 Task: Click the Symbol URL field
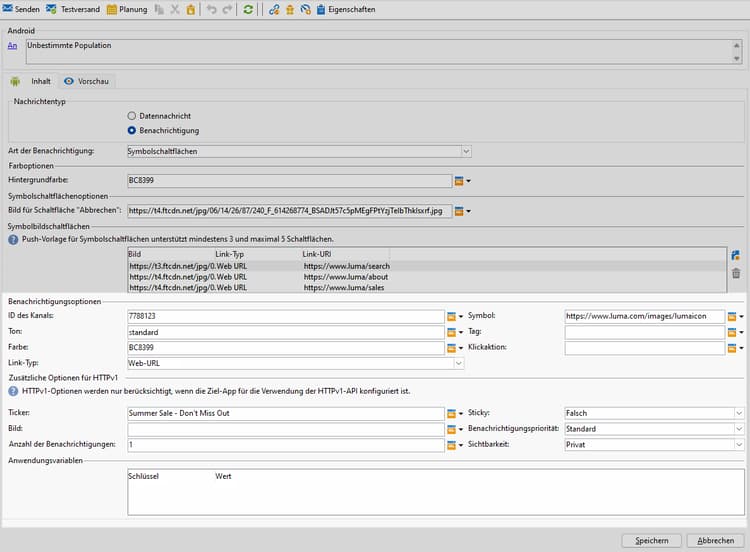(x=645, y=316)
